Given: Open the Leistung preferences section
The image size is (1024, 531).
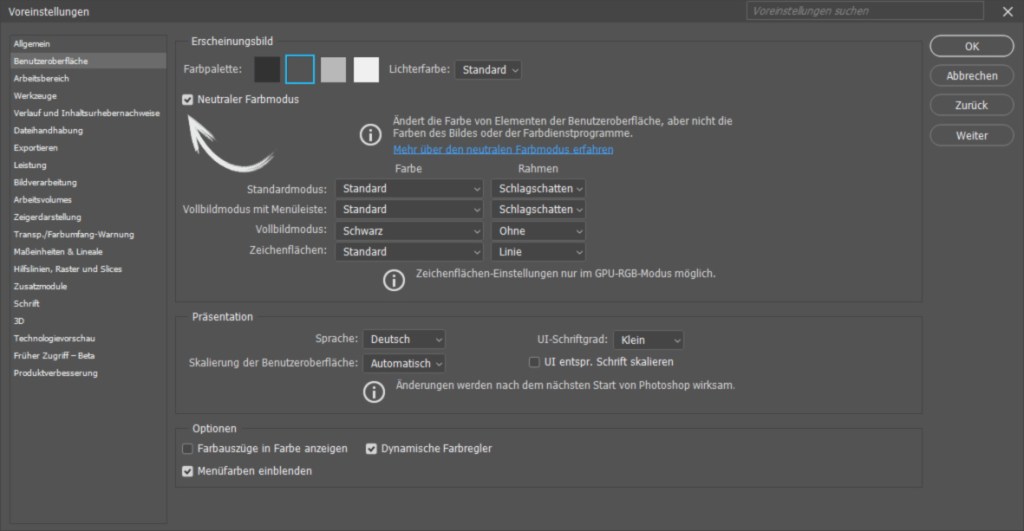Looking at the screenshot, I should click(x=30, y=165).
